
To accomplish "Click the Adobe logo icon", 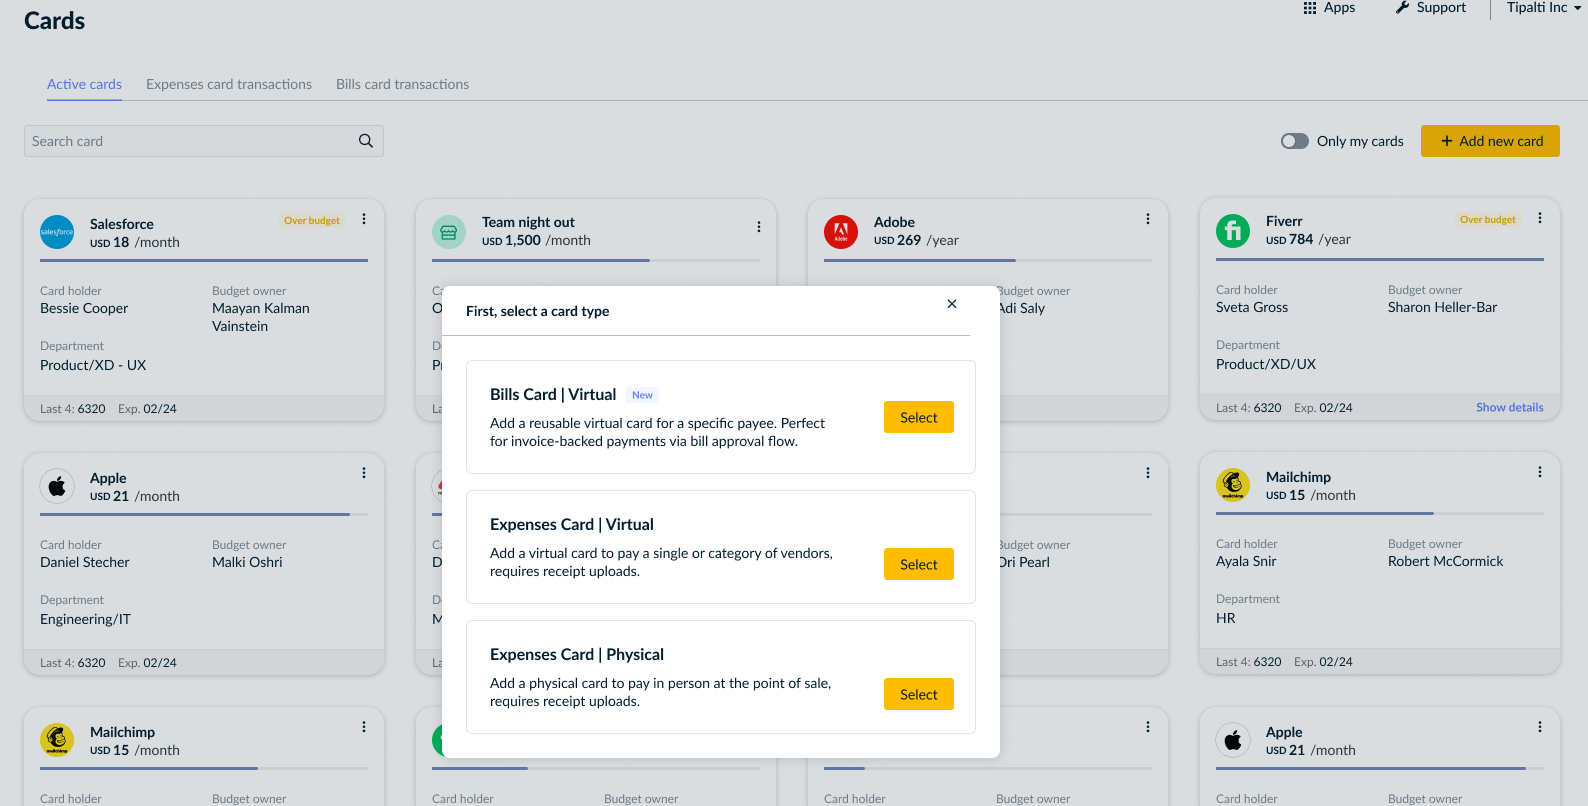I will pos(841,232).
